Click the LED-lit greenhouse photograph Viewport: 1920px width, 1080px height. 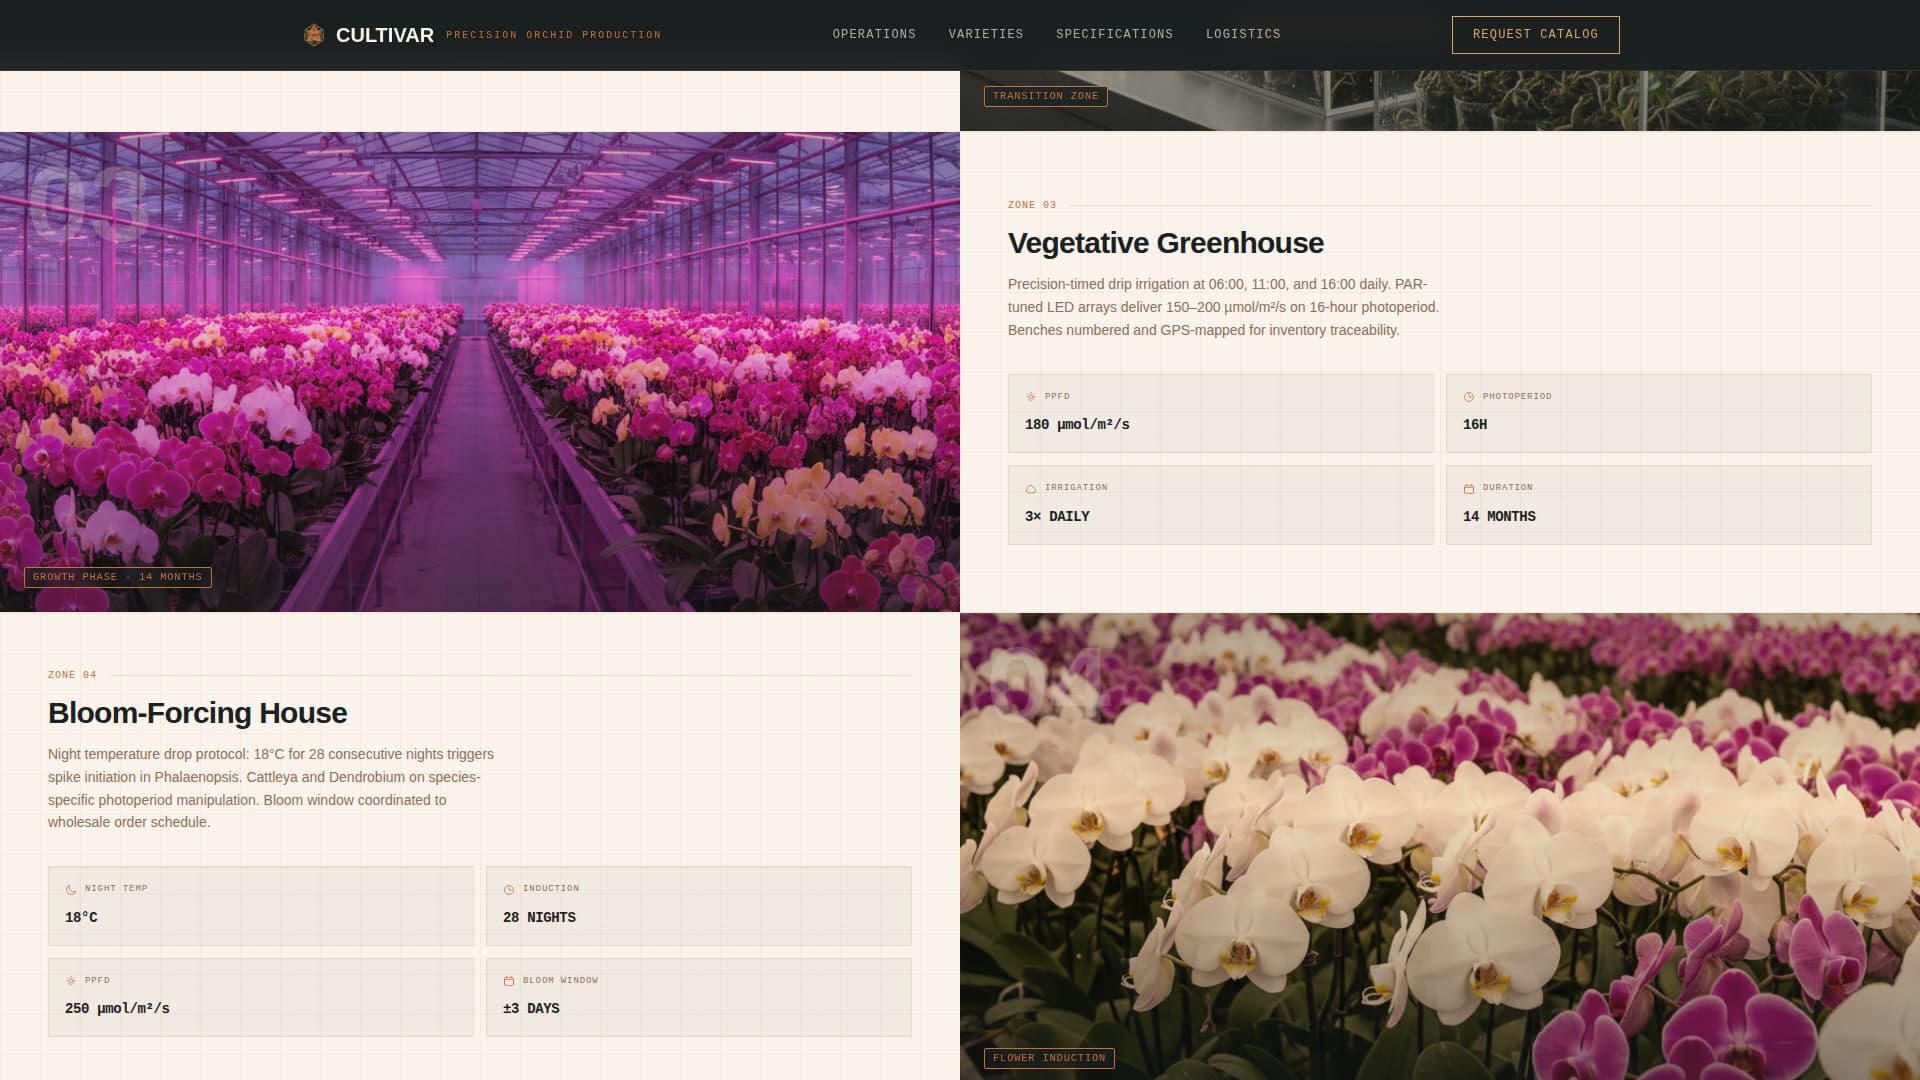click(480, 370)
